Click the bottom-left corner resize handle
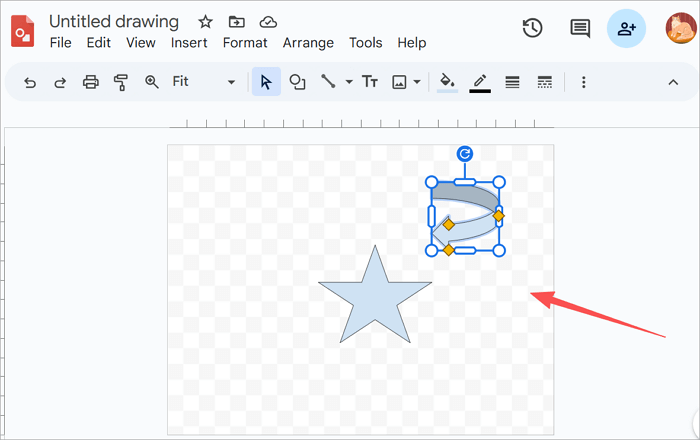Image resolution: width=700 pixels, height=440 pixels. (x=431, y=250)
